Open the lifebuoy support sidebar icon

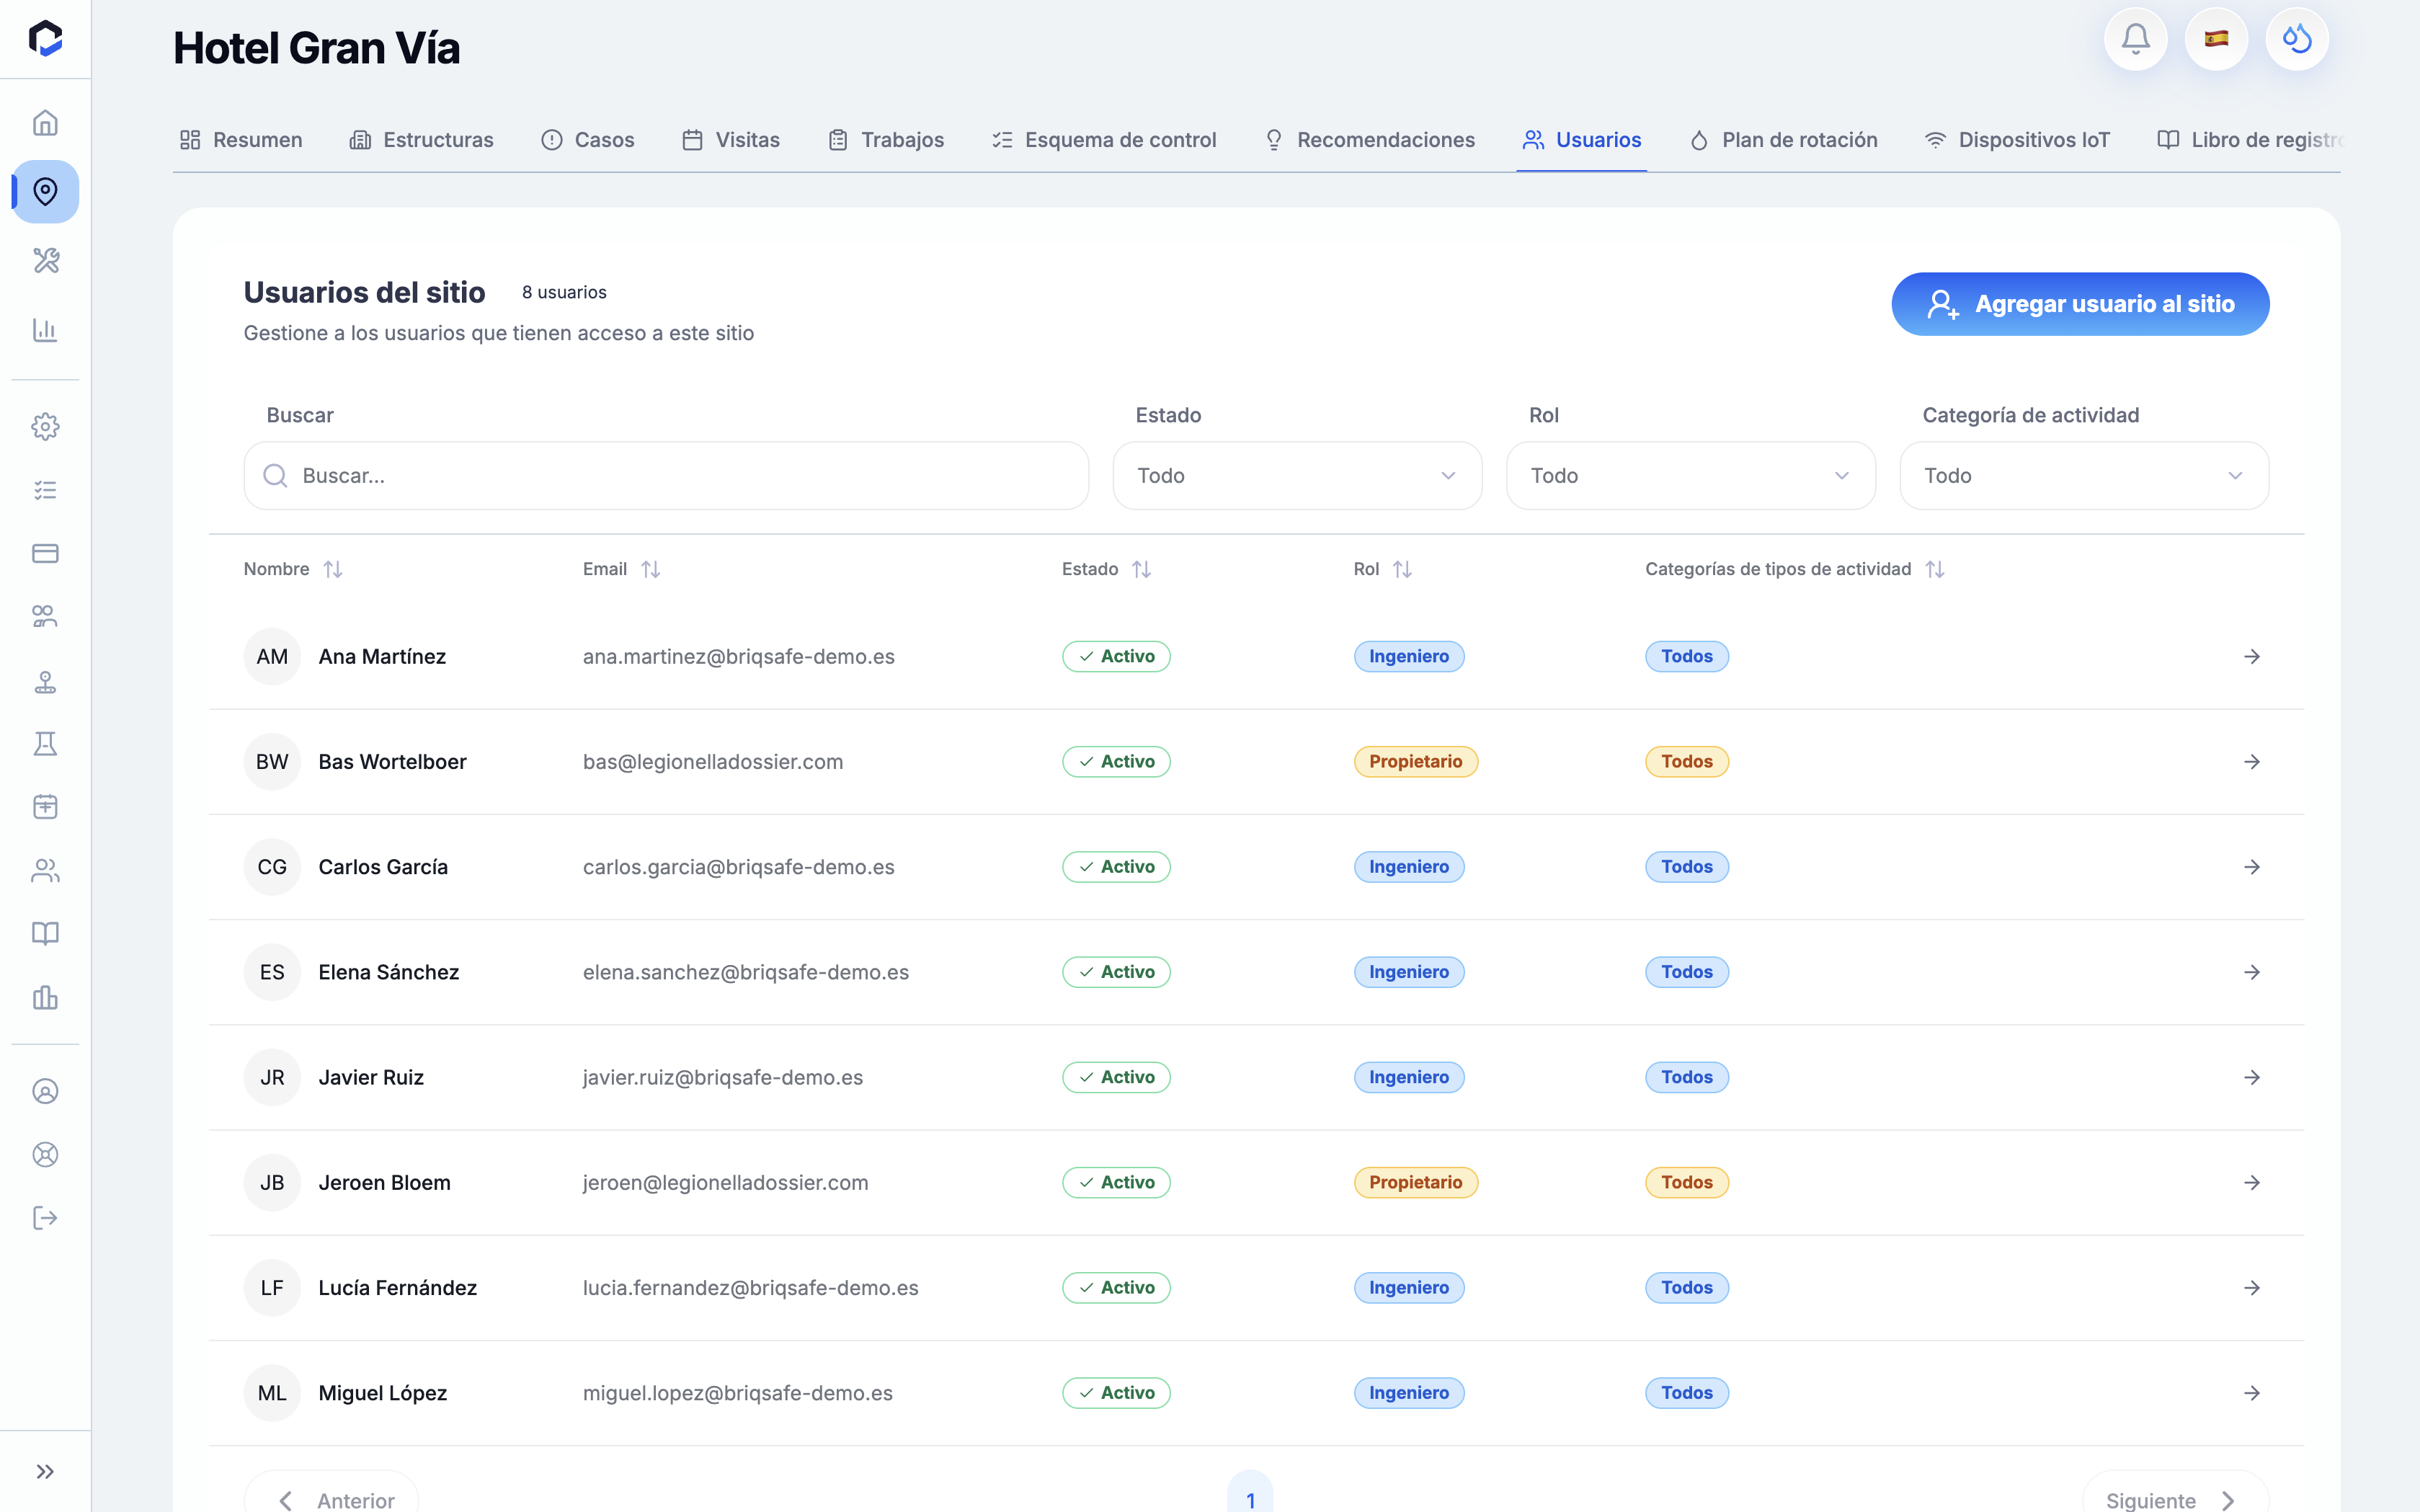click(x=45, y=1154)
